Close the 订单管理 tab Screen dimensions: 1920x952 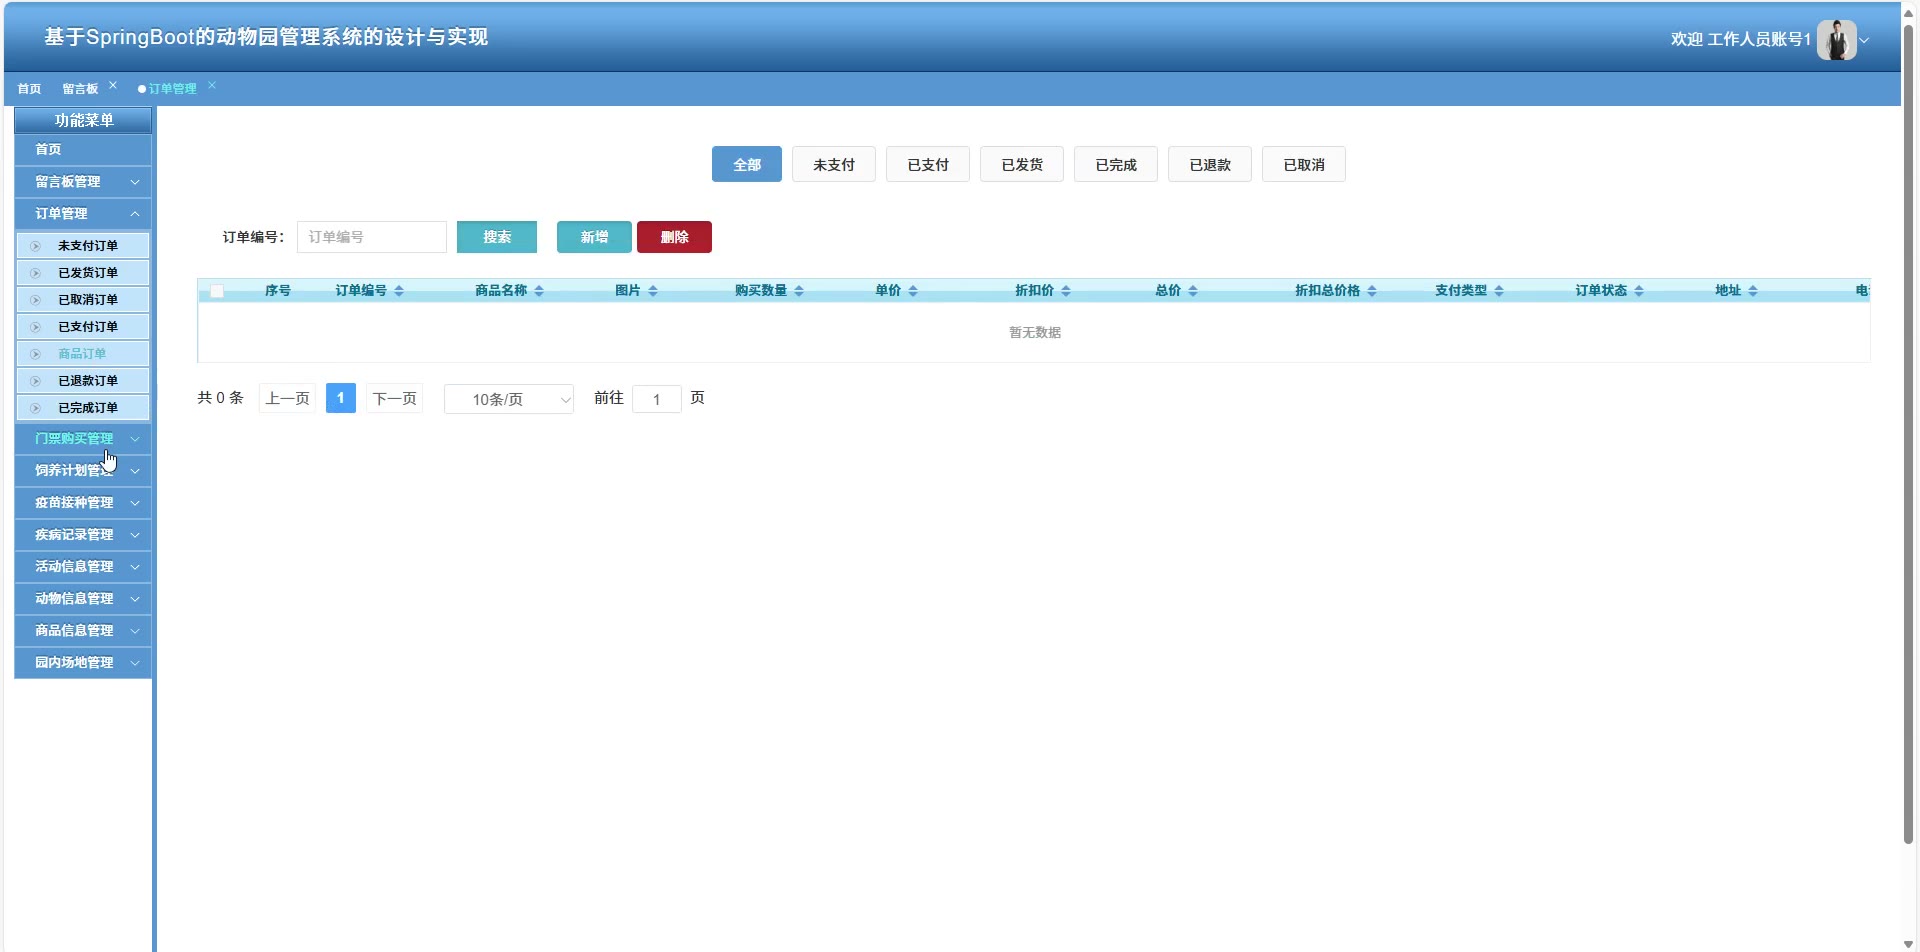click(x=212, y=85)
